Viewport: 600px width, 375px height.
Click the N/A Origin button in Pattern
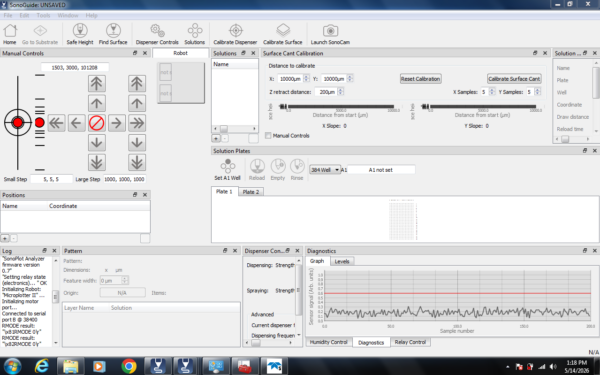click(122, 293)
